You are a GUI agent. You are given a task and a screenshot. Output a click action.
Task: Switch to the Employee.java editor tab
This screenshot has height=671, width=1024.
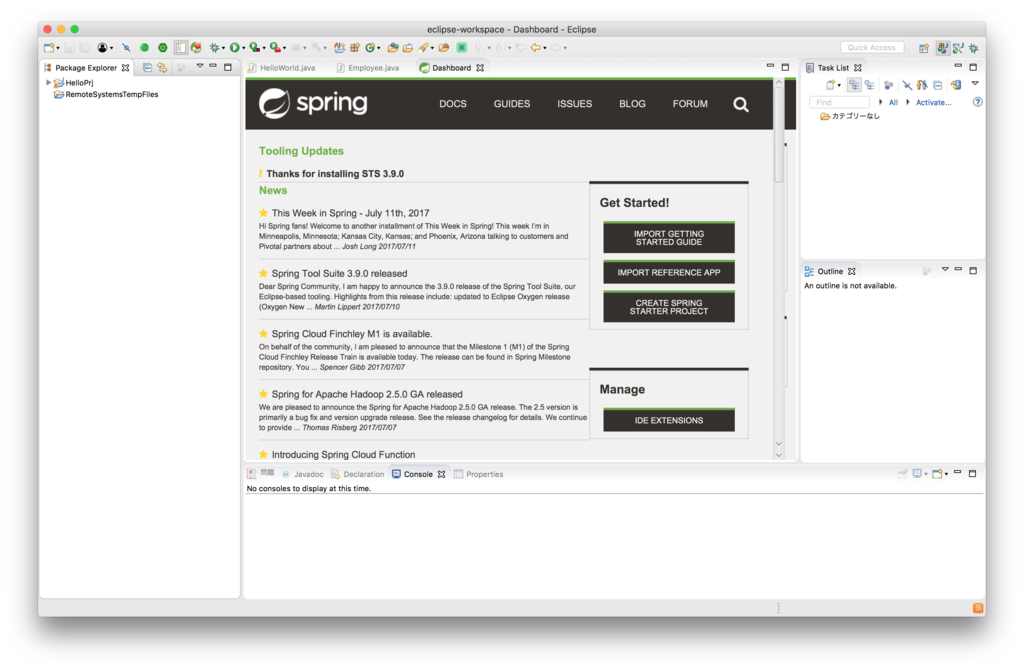(x=368, y=67)
